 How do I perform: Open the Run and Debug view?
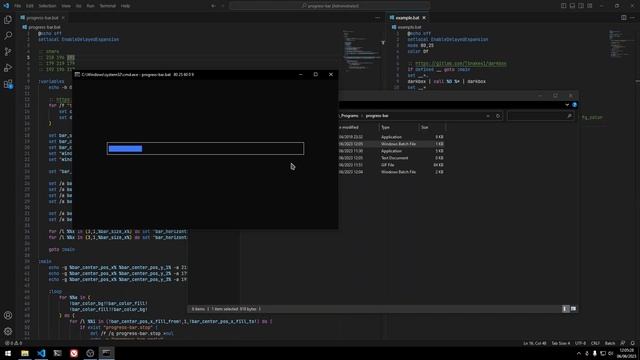[8, 68]
